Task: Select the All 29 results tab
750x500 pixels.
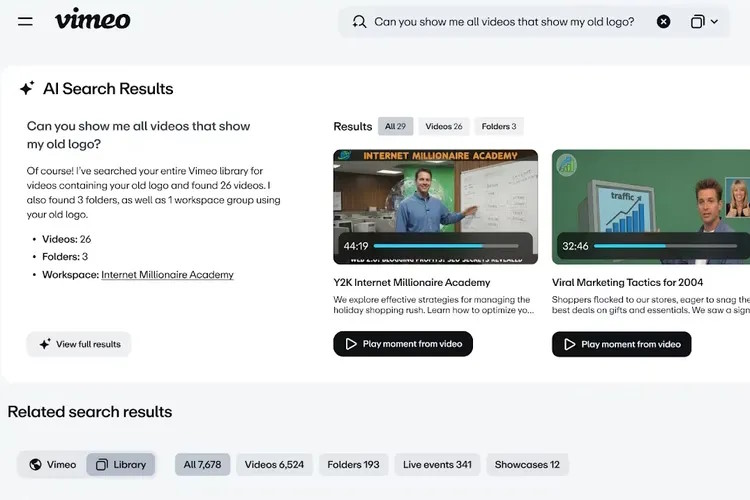Action: click(395, 126)
